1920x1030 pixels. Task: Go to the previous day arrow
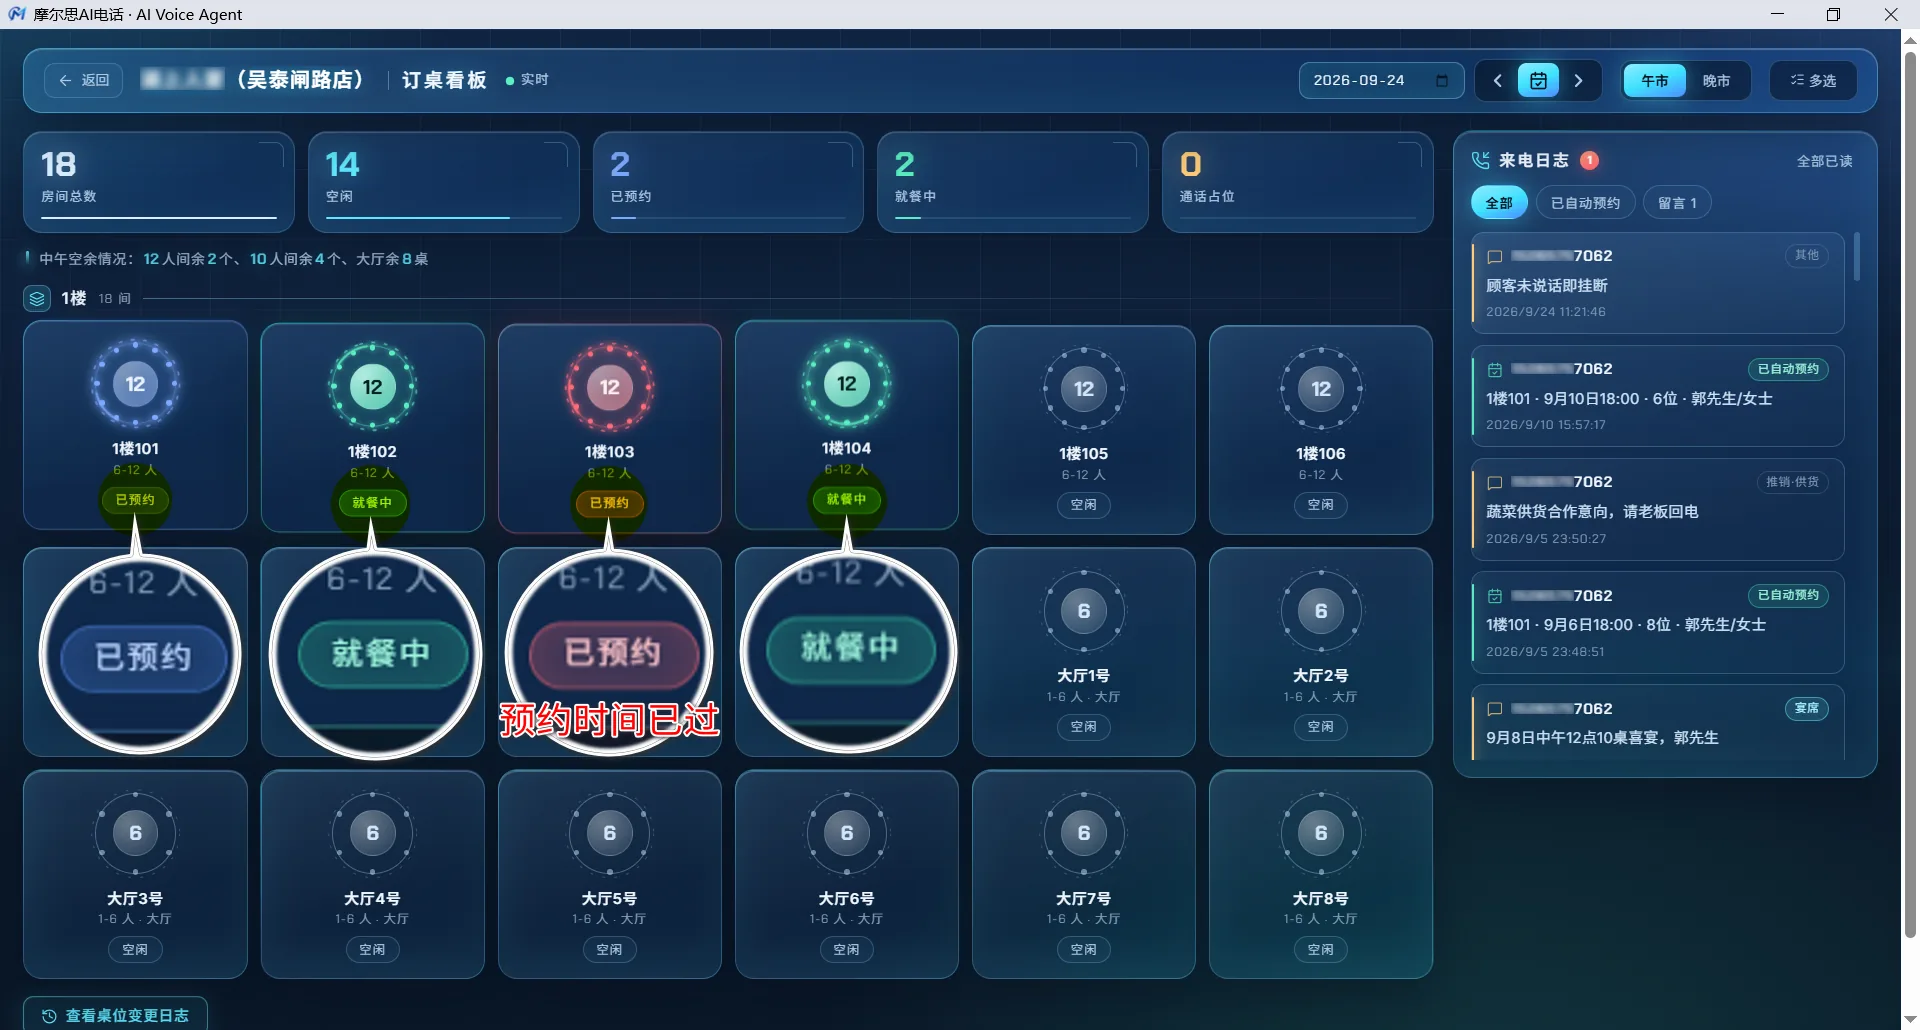1497,80
